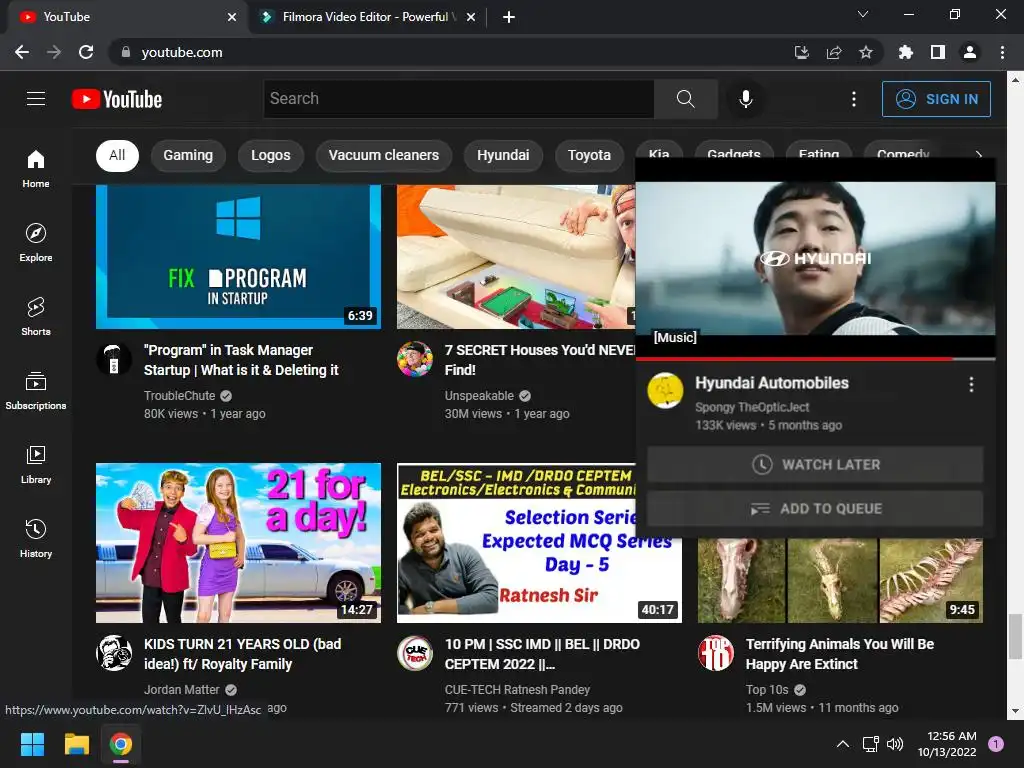Select the Hyundai filter chip

point(503,155)
